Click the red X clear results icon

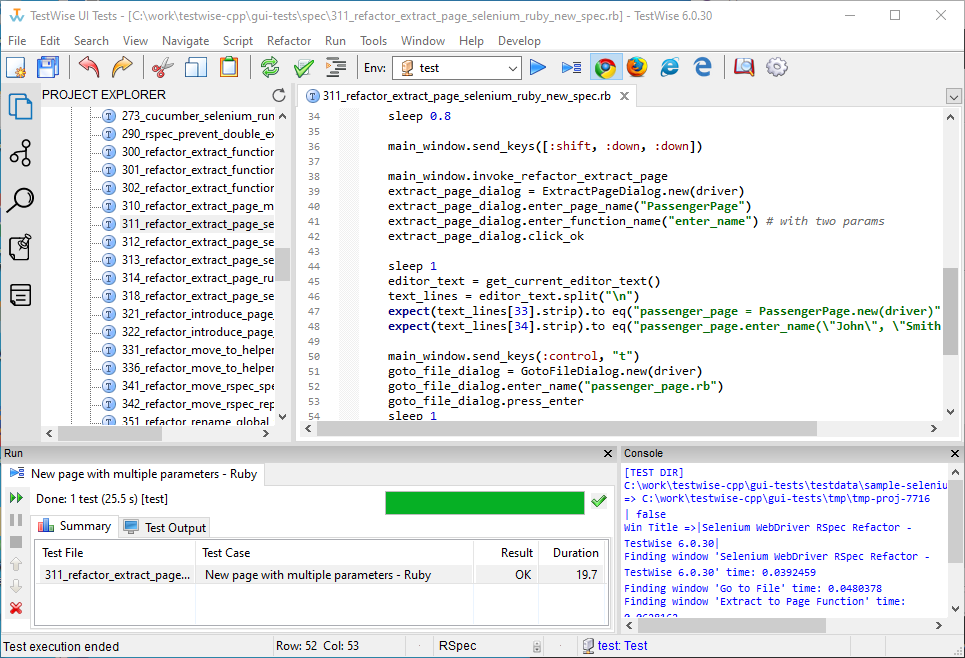pos(16,608)
